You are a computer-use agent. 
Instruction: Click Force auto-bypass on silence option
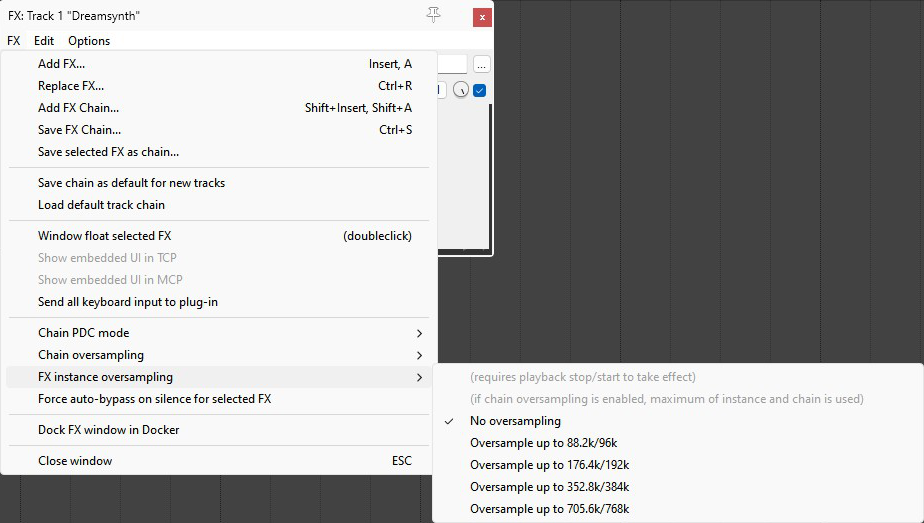154,399
